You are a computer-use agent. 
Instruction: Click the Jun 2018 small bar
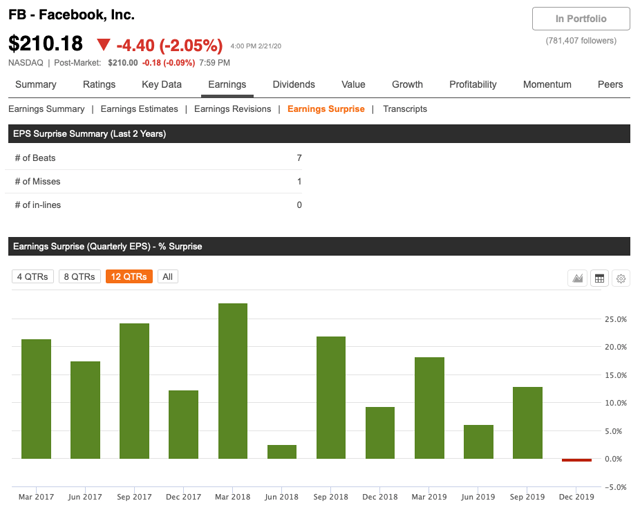(282, 452)
